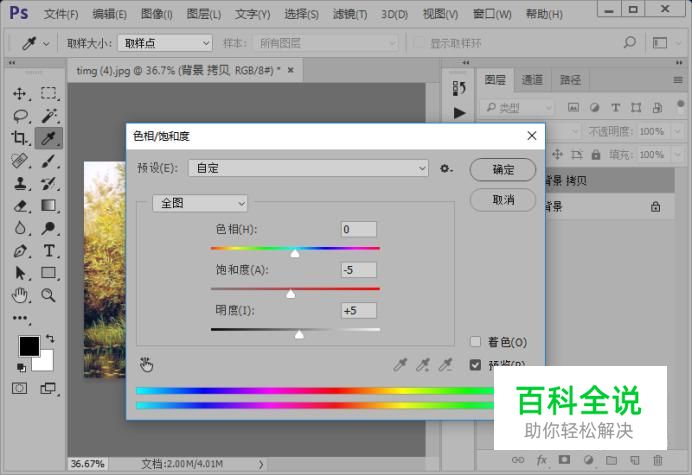The image size is (692, 475).
Task: Switch to the 路径 tab
Action: 570,80
